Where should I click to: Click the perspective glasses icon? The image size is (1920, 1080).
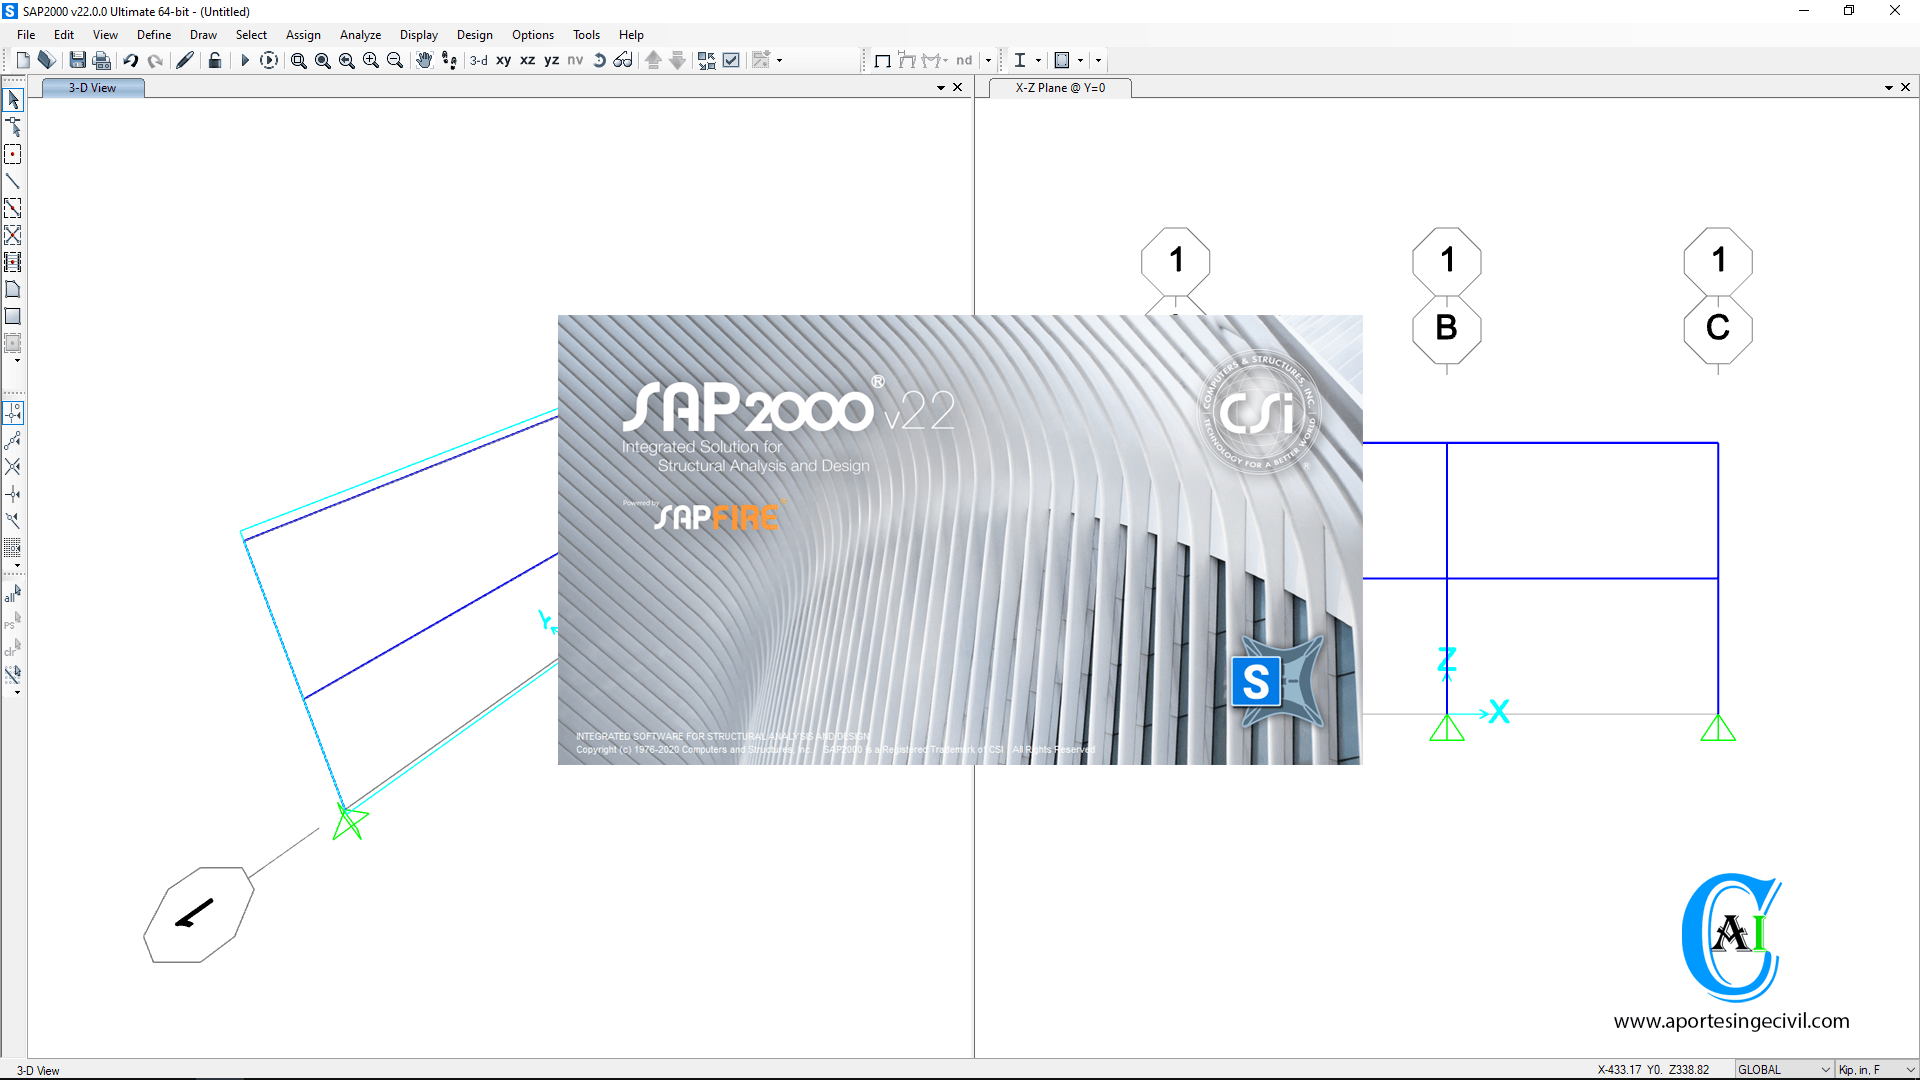click(x=623, y=60)
